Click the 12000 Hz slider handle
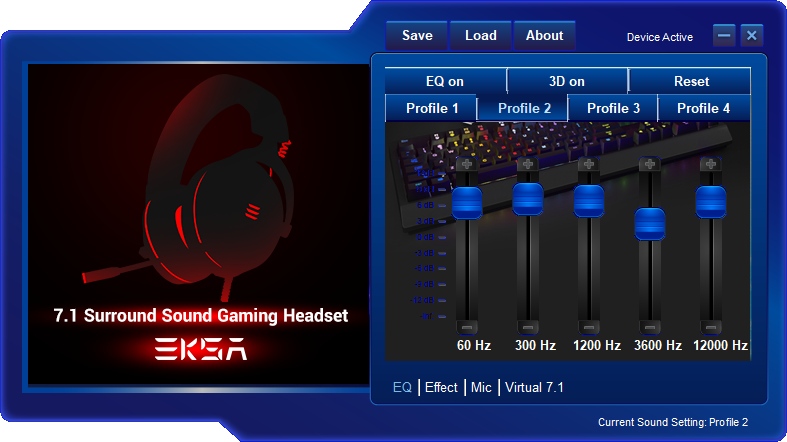Viewport: 787px width, 442px height. click(711, 202)
